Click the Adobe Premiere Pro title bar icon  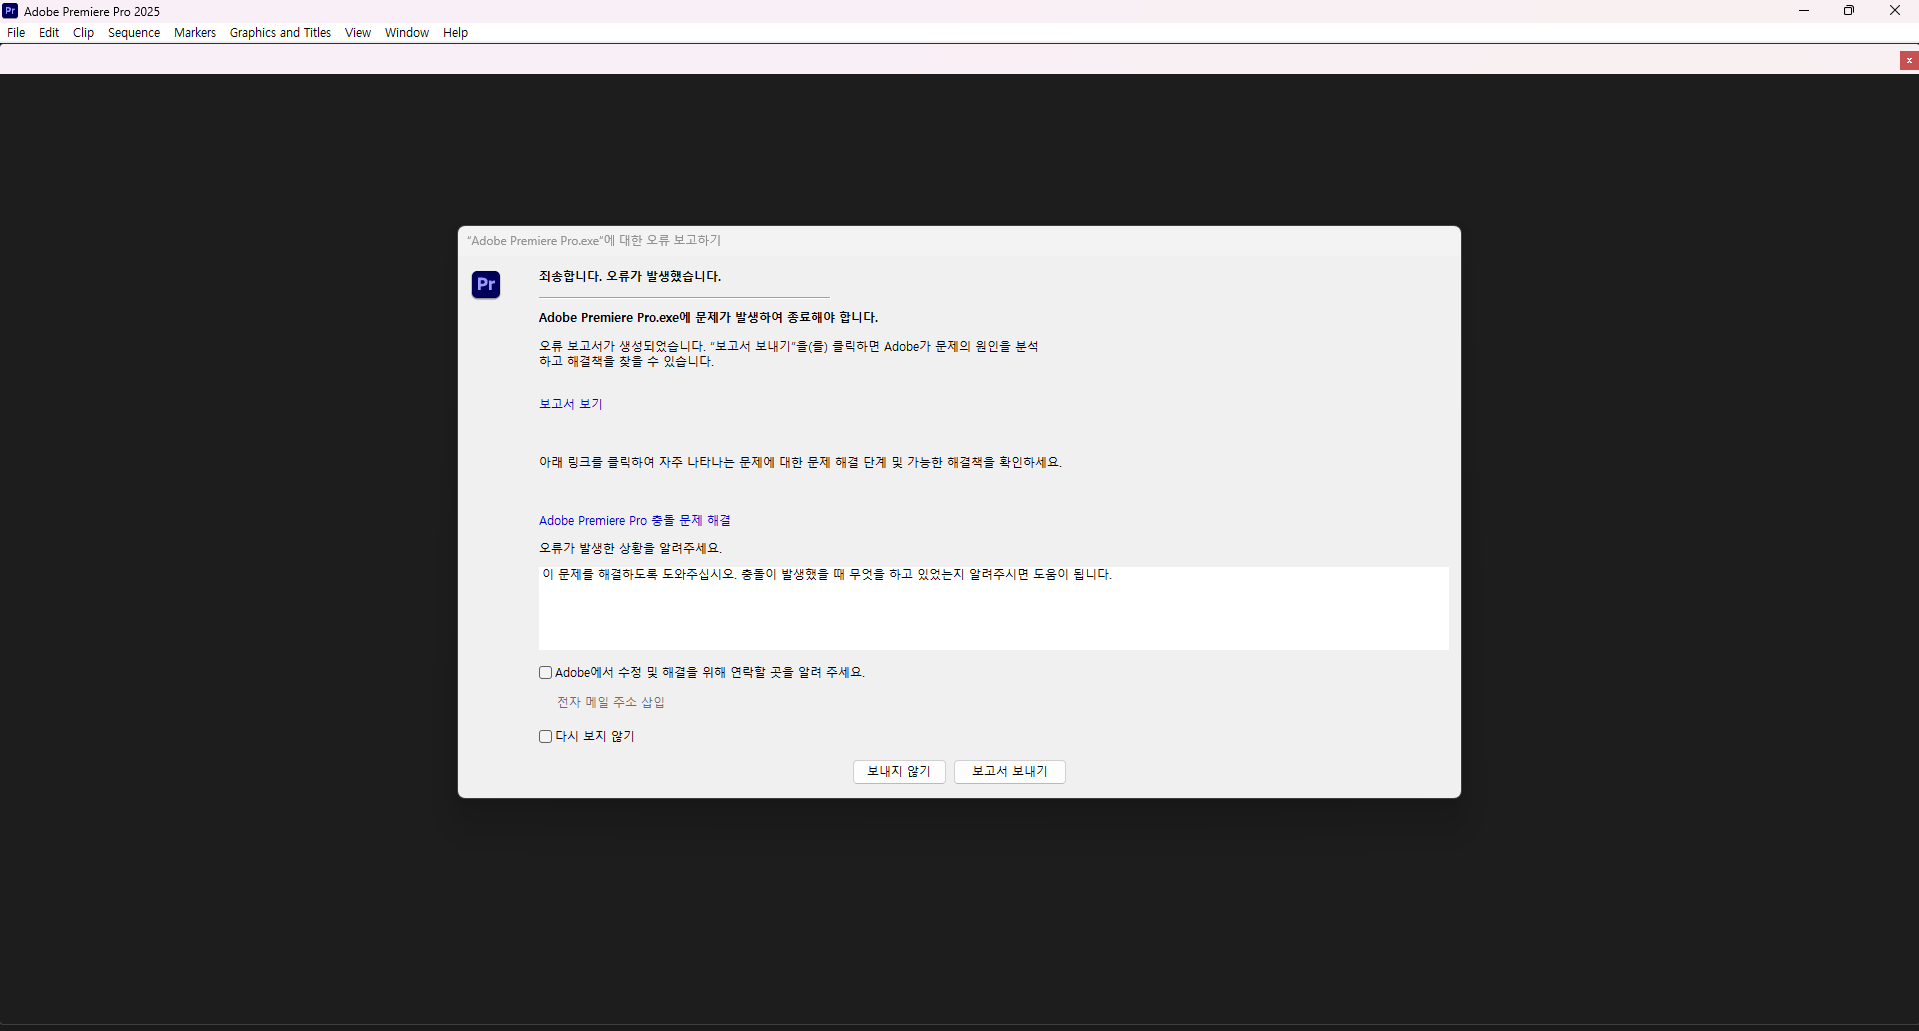pos(10,11)
